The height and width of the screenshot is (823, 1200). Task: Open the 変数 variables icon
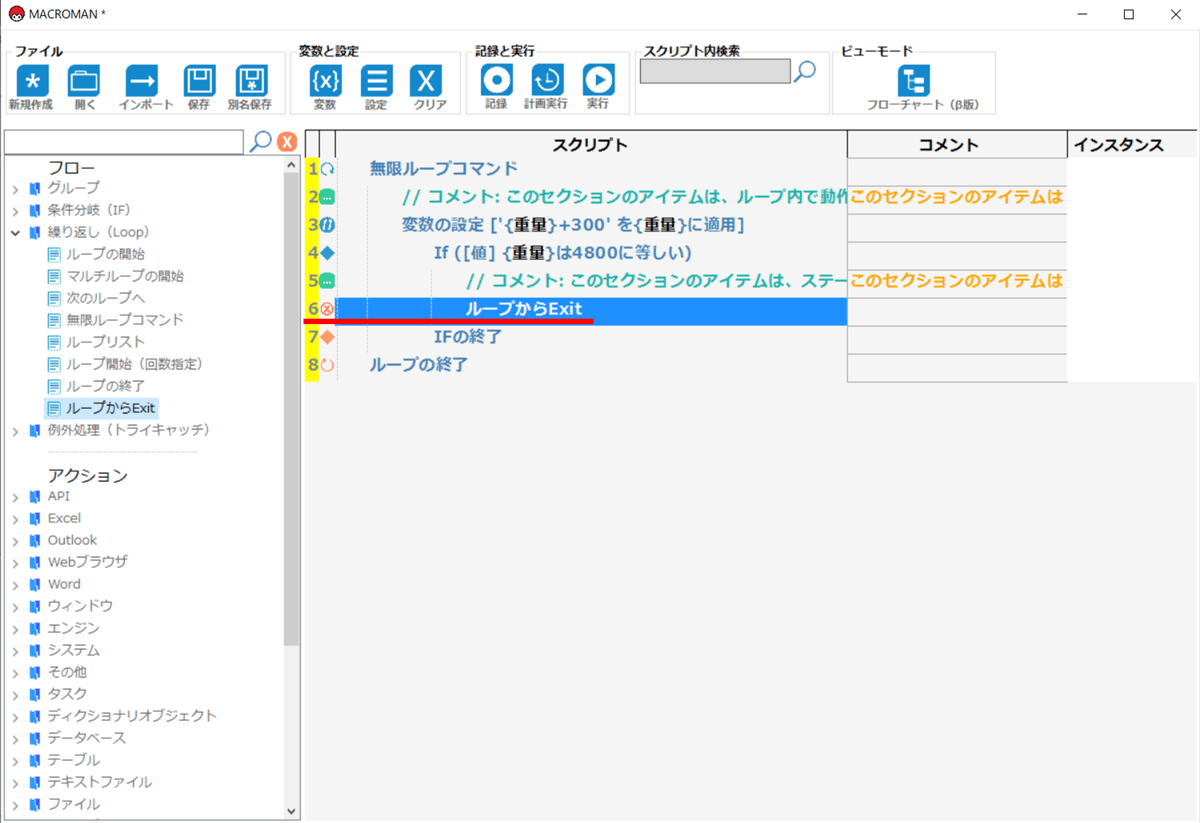[325, 82]
